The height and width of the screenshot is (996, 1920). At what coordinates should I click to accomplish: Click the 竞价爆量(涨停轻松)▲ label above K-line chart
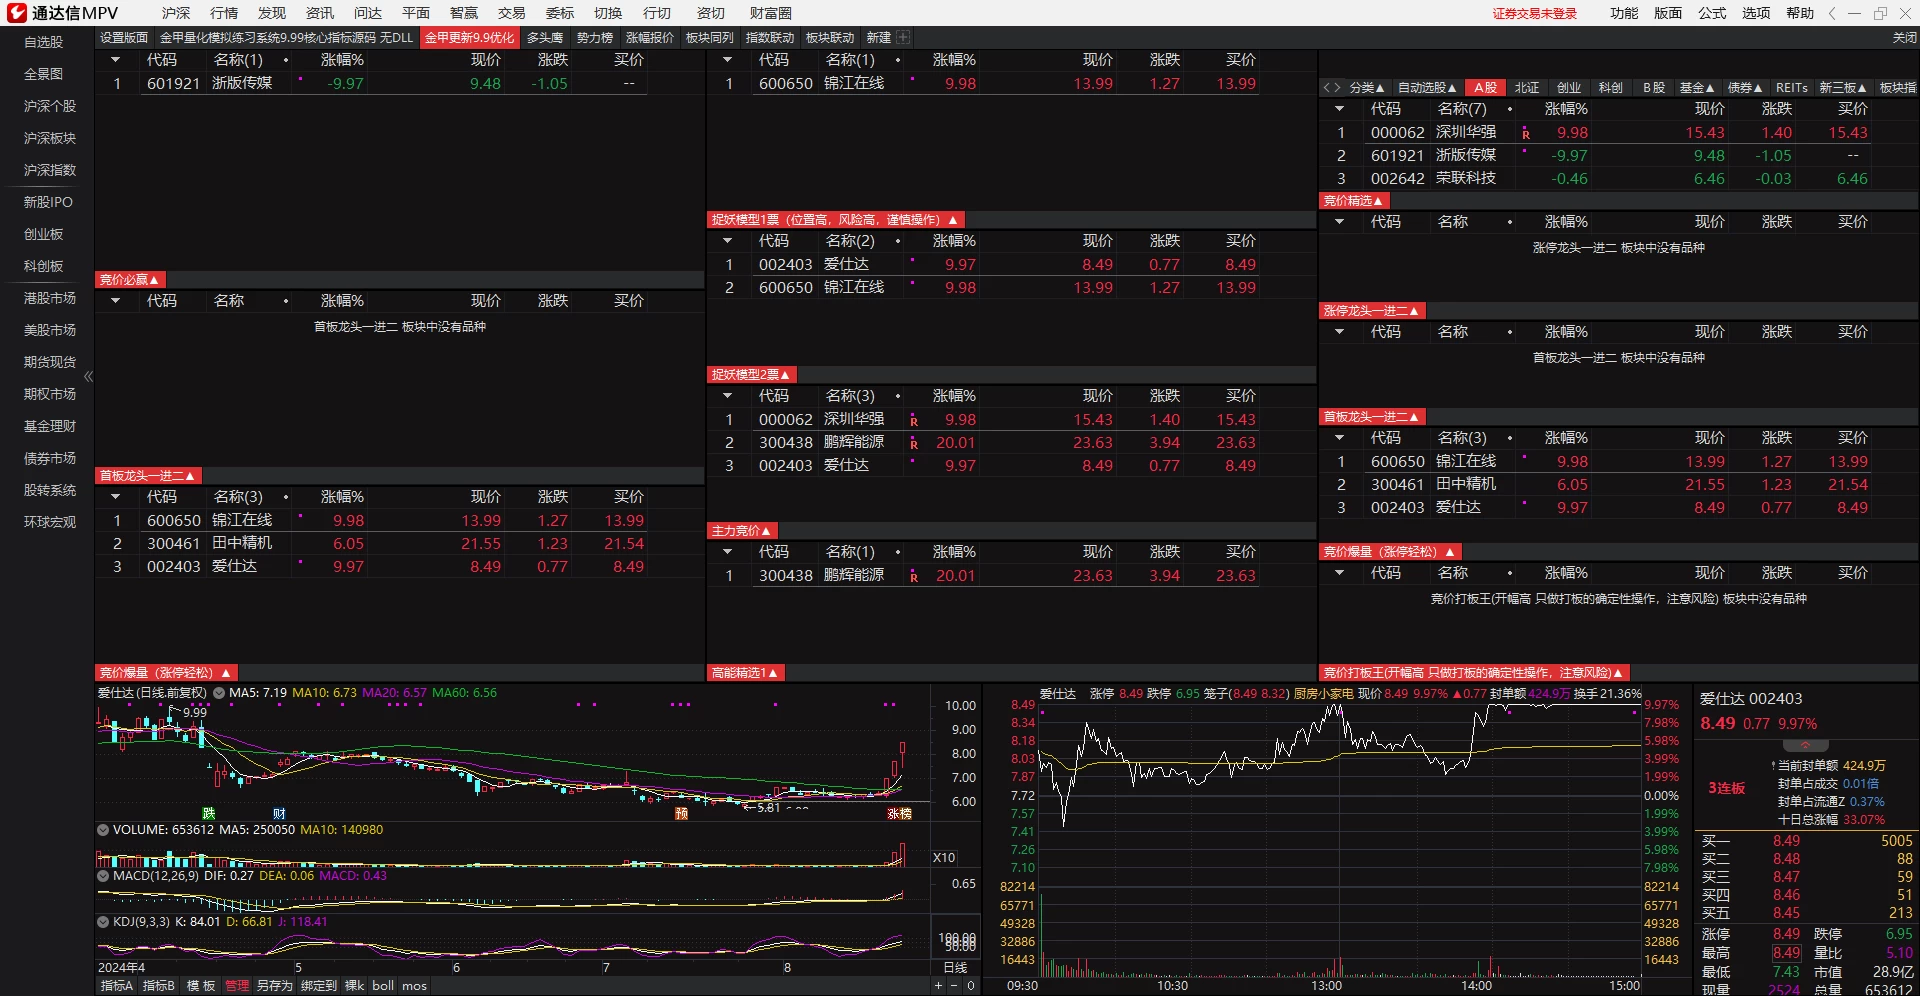coord(166,673)
